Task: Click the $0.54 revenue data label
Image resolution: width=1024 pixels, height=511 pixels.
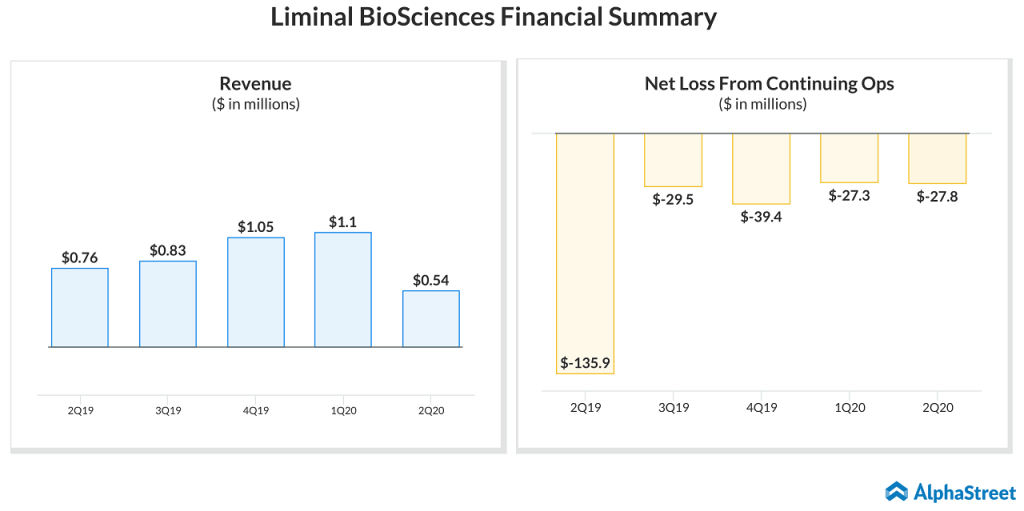Action: pos(431,280)
